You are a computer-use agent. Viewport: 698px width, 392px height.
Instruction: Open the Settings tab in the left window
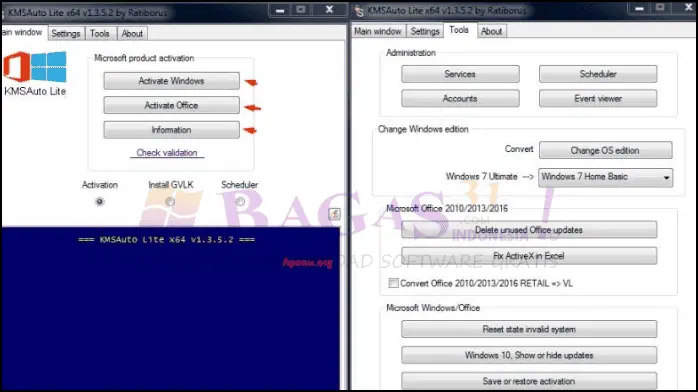(x=65, y=33)
